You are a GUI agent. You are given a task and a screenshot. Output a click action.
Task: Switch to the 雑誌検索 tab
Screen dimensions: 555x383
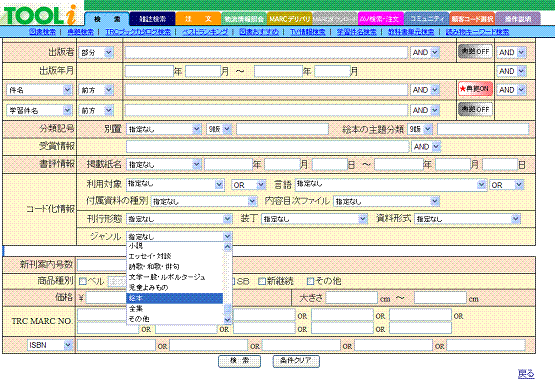pos(152,19)
